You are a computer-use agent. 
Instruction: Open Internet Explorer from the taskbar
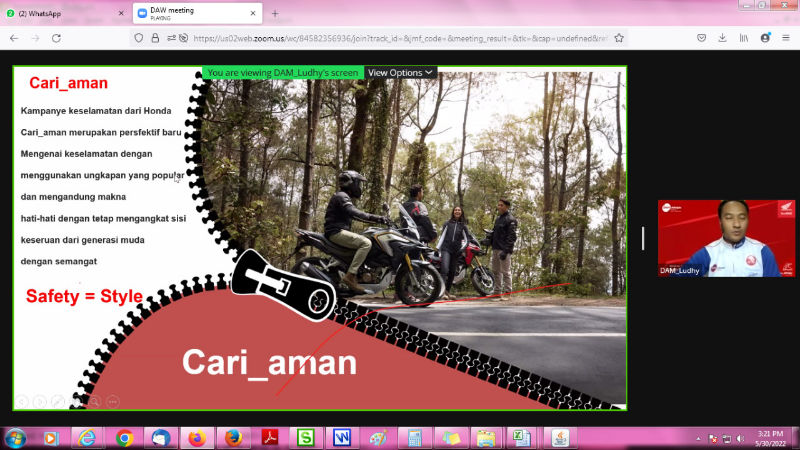pos(87,438)
